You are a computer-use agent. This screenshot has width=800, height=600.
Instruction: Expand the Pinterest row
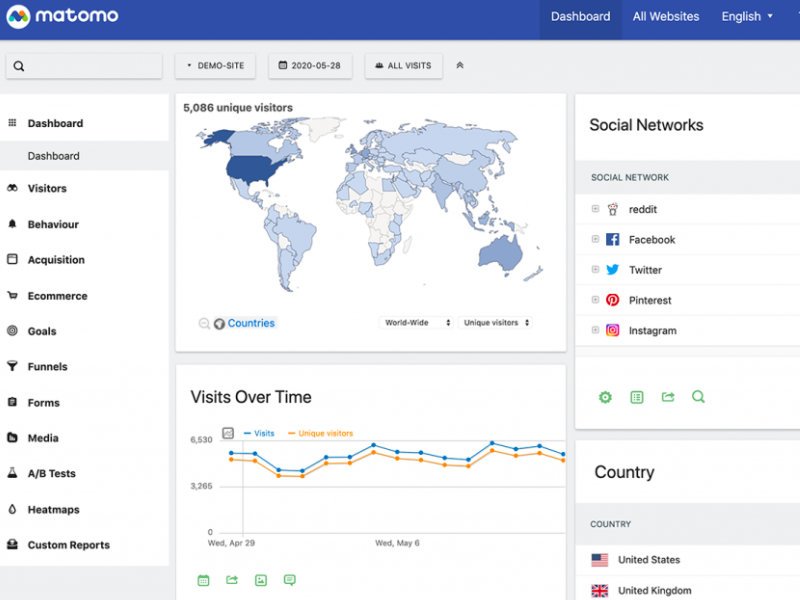pos(595,299)
